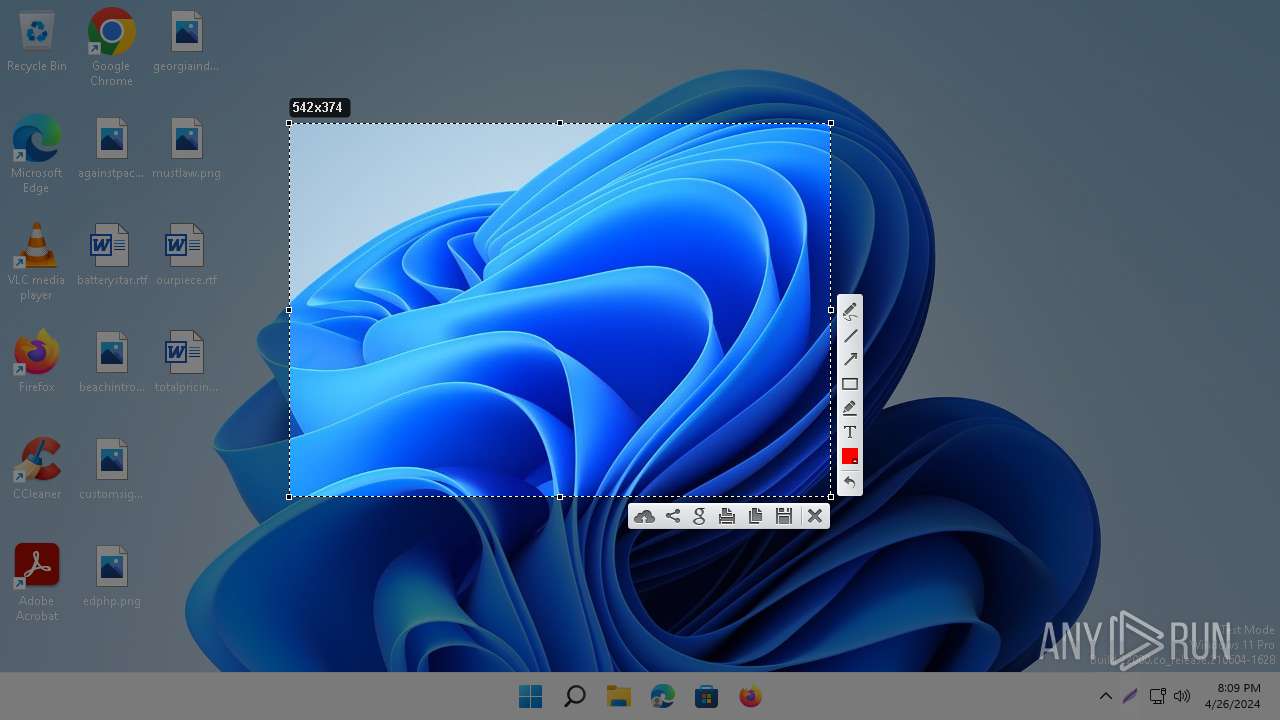Open the volume control tray icon
The image size is (1280, 720).
click(x=1182, y=696)
